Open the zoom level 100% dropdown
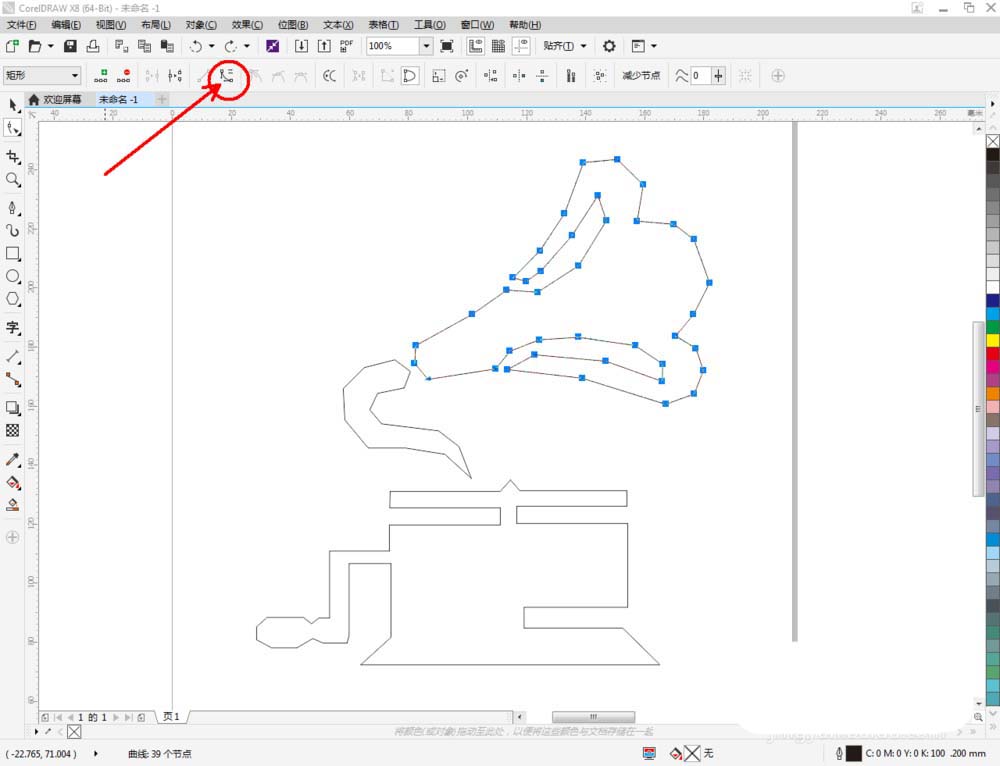1000x766 pixels. pos(426,46)
